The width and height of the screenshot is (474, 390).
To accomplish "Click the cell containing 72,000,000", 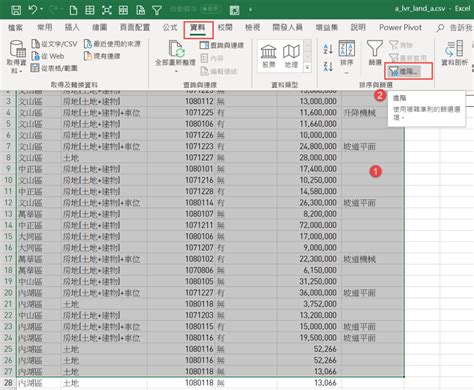I will click(x=309, y=225).
